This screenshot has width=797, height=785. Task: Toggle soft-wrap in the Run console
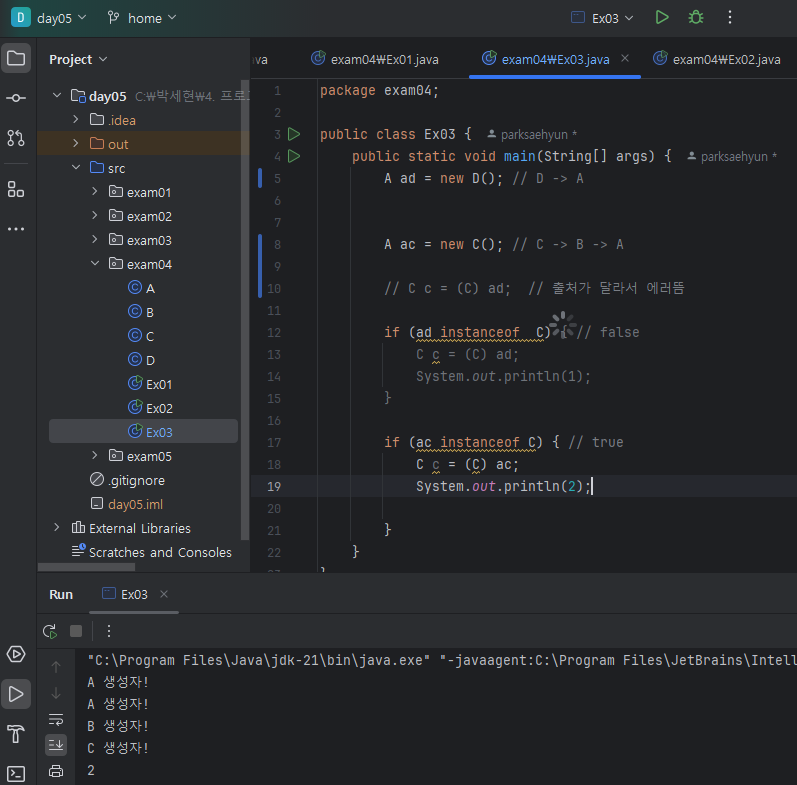click(56, 719)
